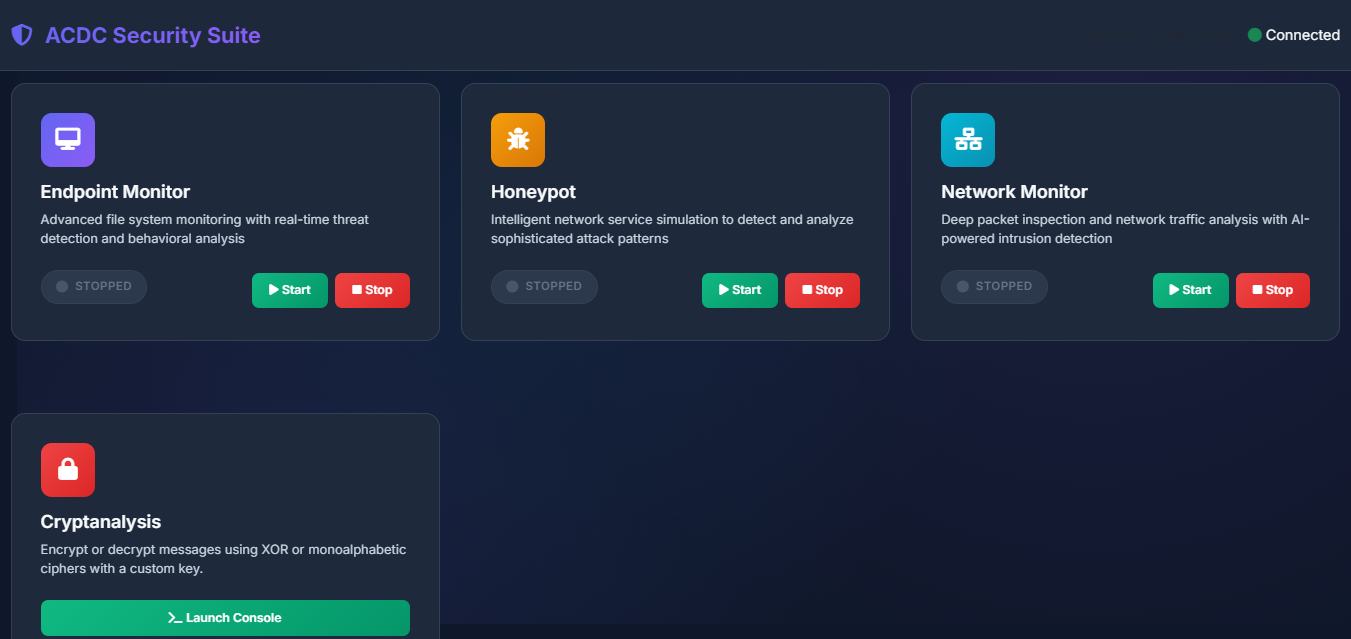The height and width of the screenshot is (639, 1351).
Task: Launch the Cryptanalysis console
Action: 225,617
